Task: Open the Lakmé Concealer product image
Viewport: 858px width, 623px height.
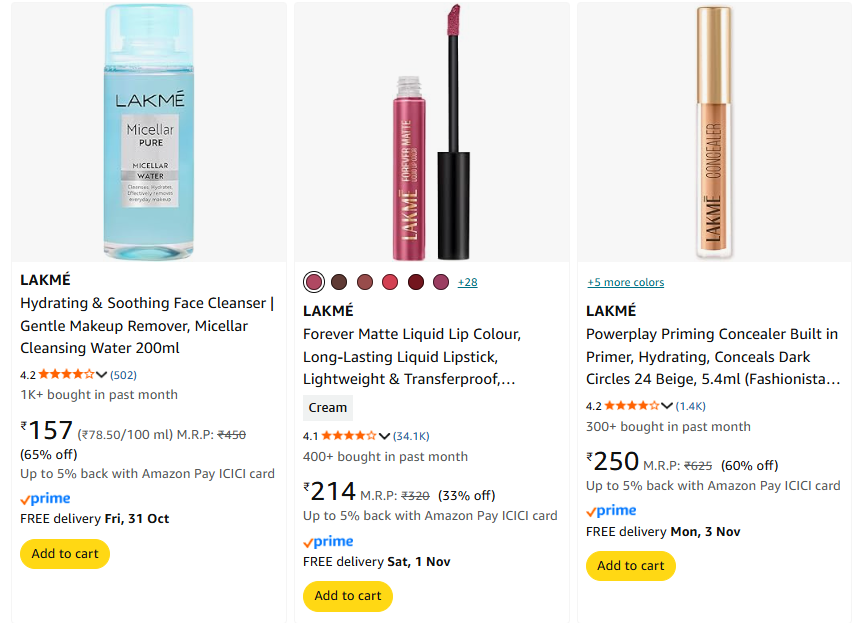Action: coord(714,132)
